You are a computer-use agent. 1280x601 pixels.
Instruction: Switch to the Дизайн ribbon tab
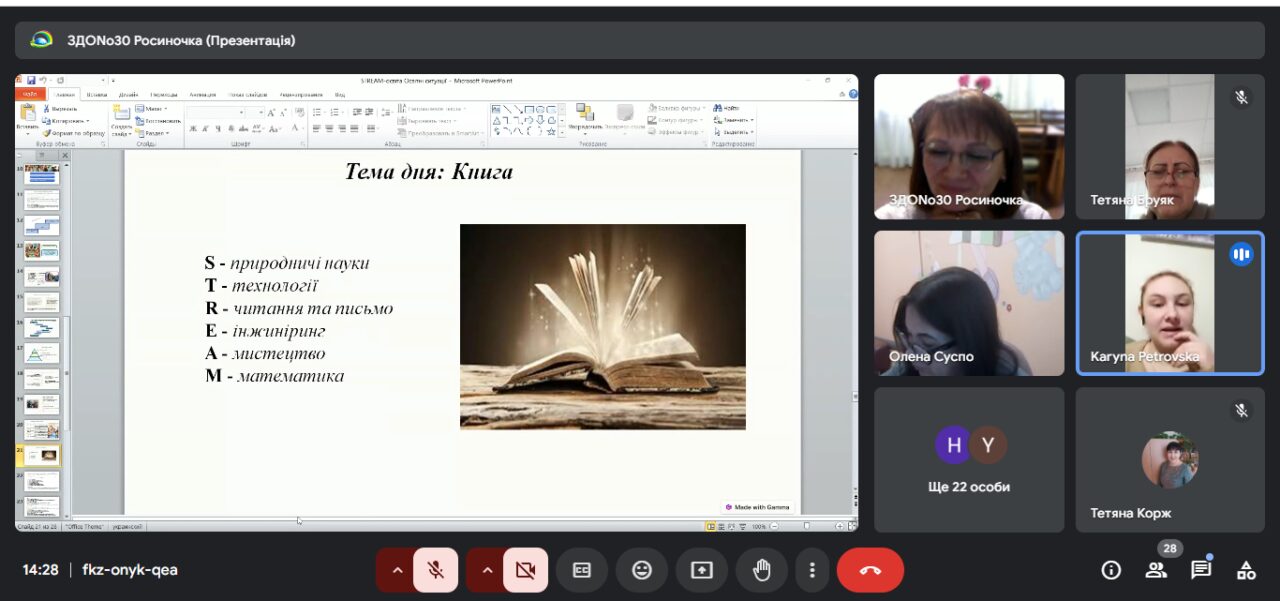click(128, 95)
